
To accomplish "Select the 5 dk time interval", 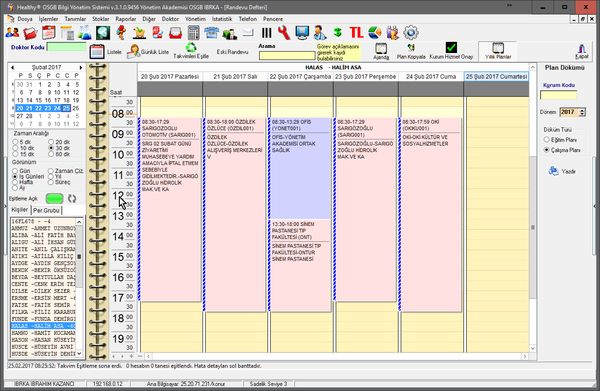I will (x=15, y=142).
